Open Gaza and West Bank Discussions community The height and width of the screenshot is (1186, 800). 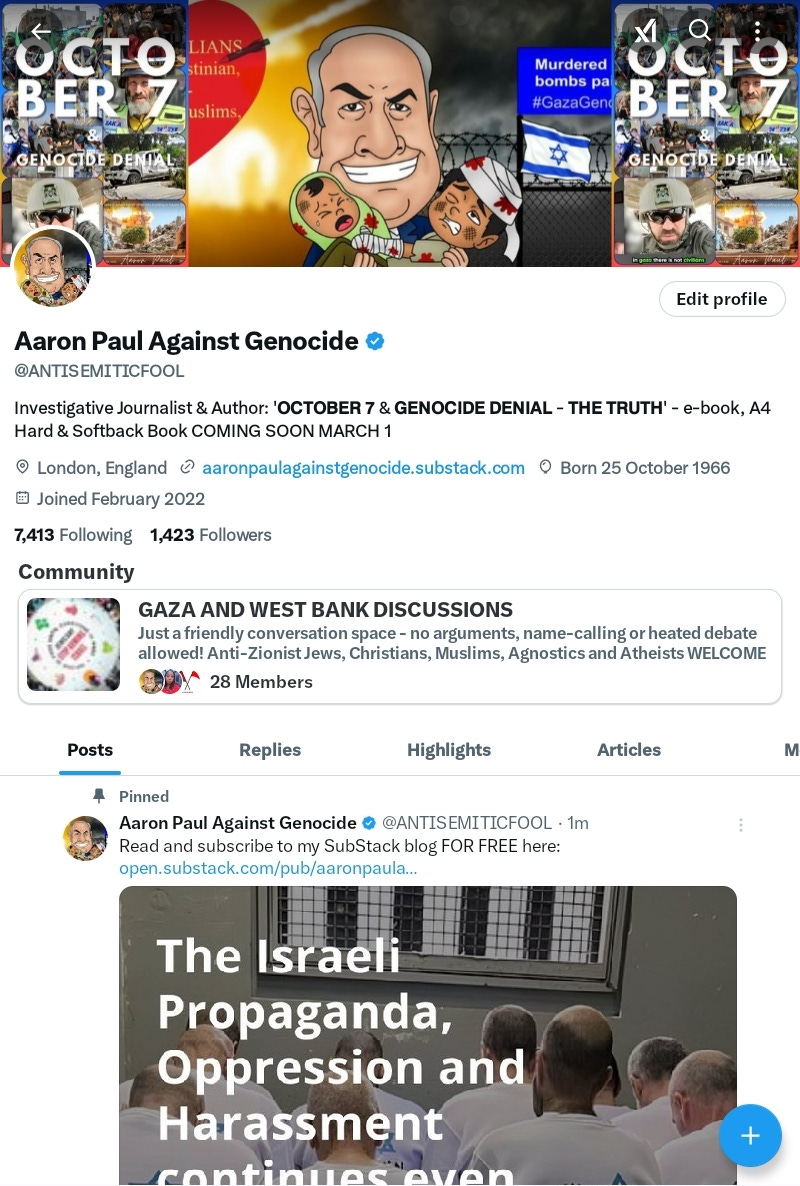(400, 647)
